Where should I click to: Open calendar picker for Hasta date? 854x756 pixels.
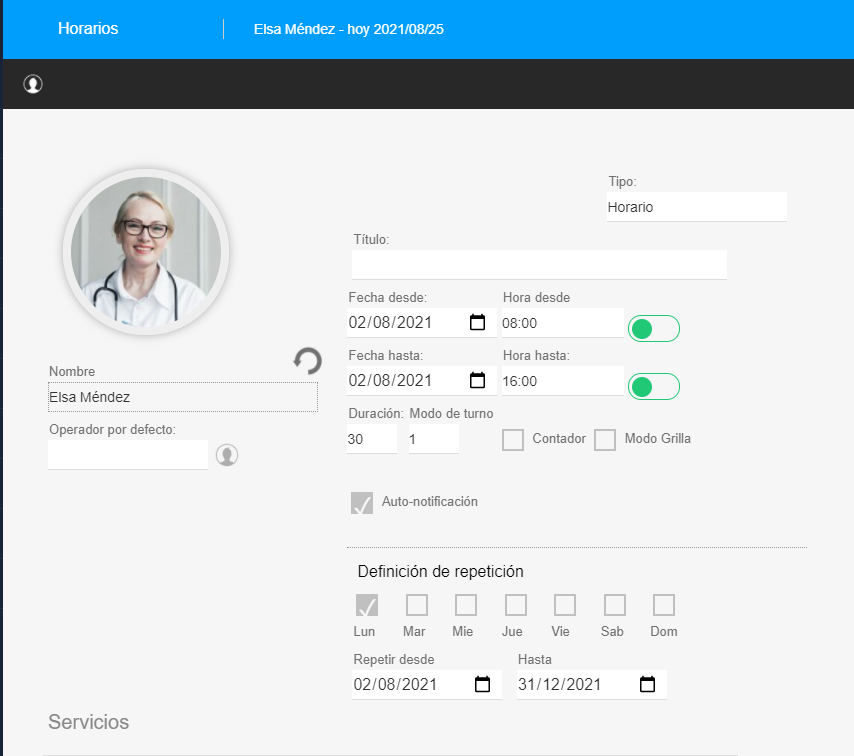click(x=647, y=684)
